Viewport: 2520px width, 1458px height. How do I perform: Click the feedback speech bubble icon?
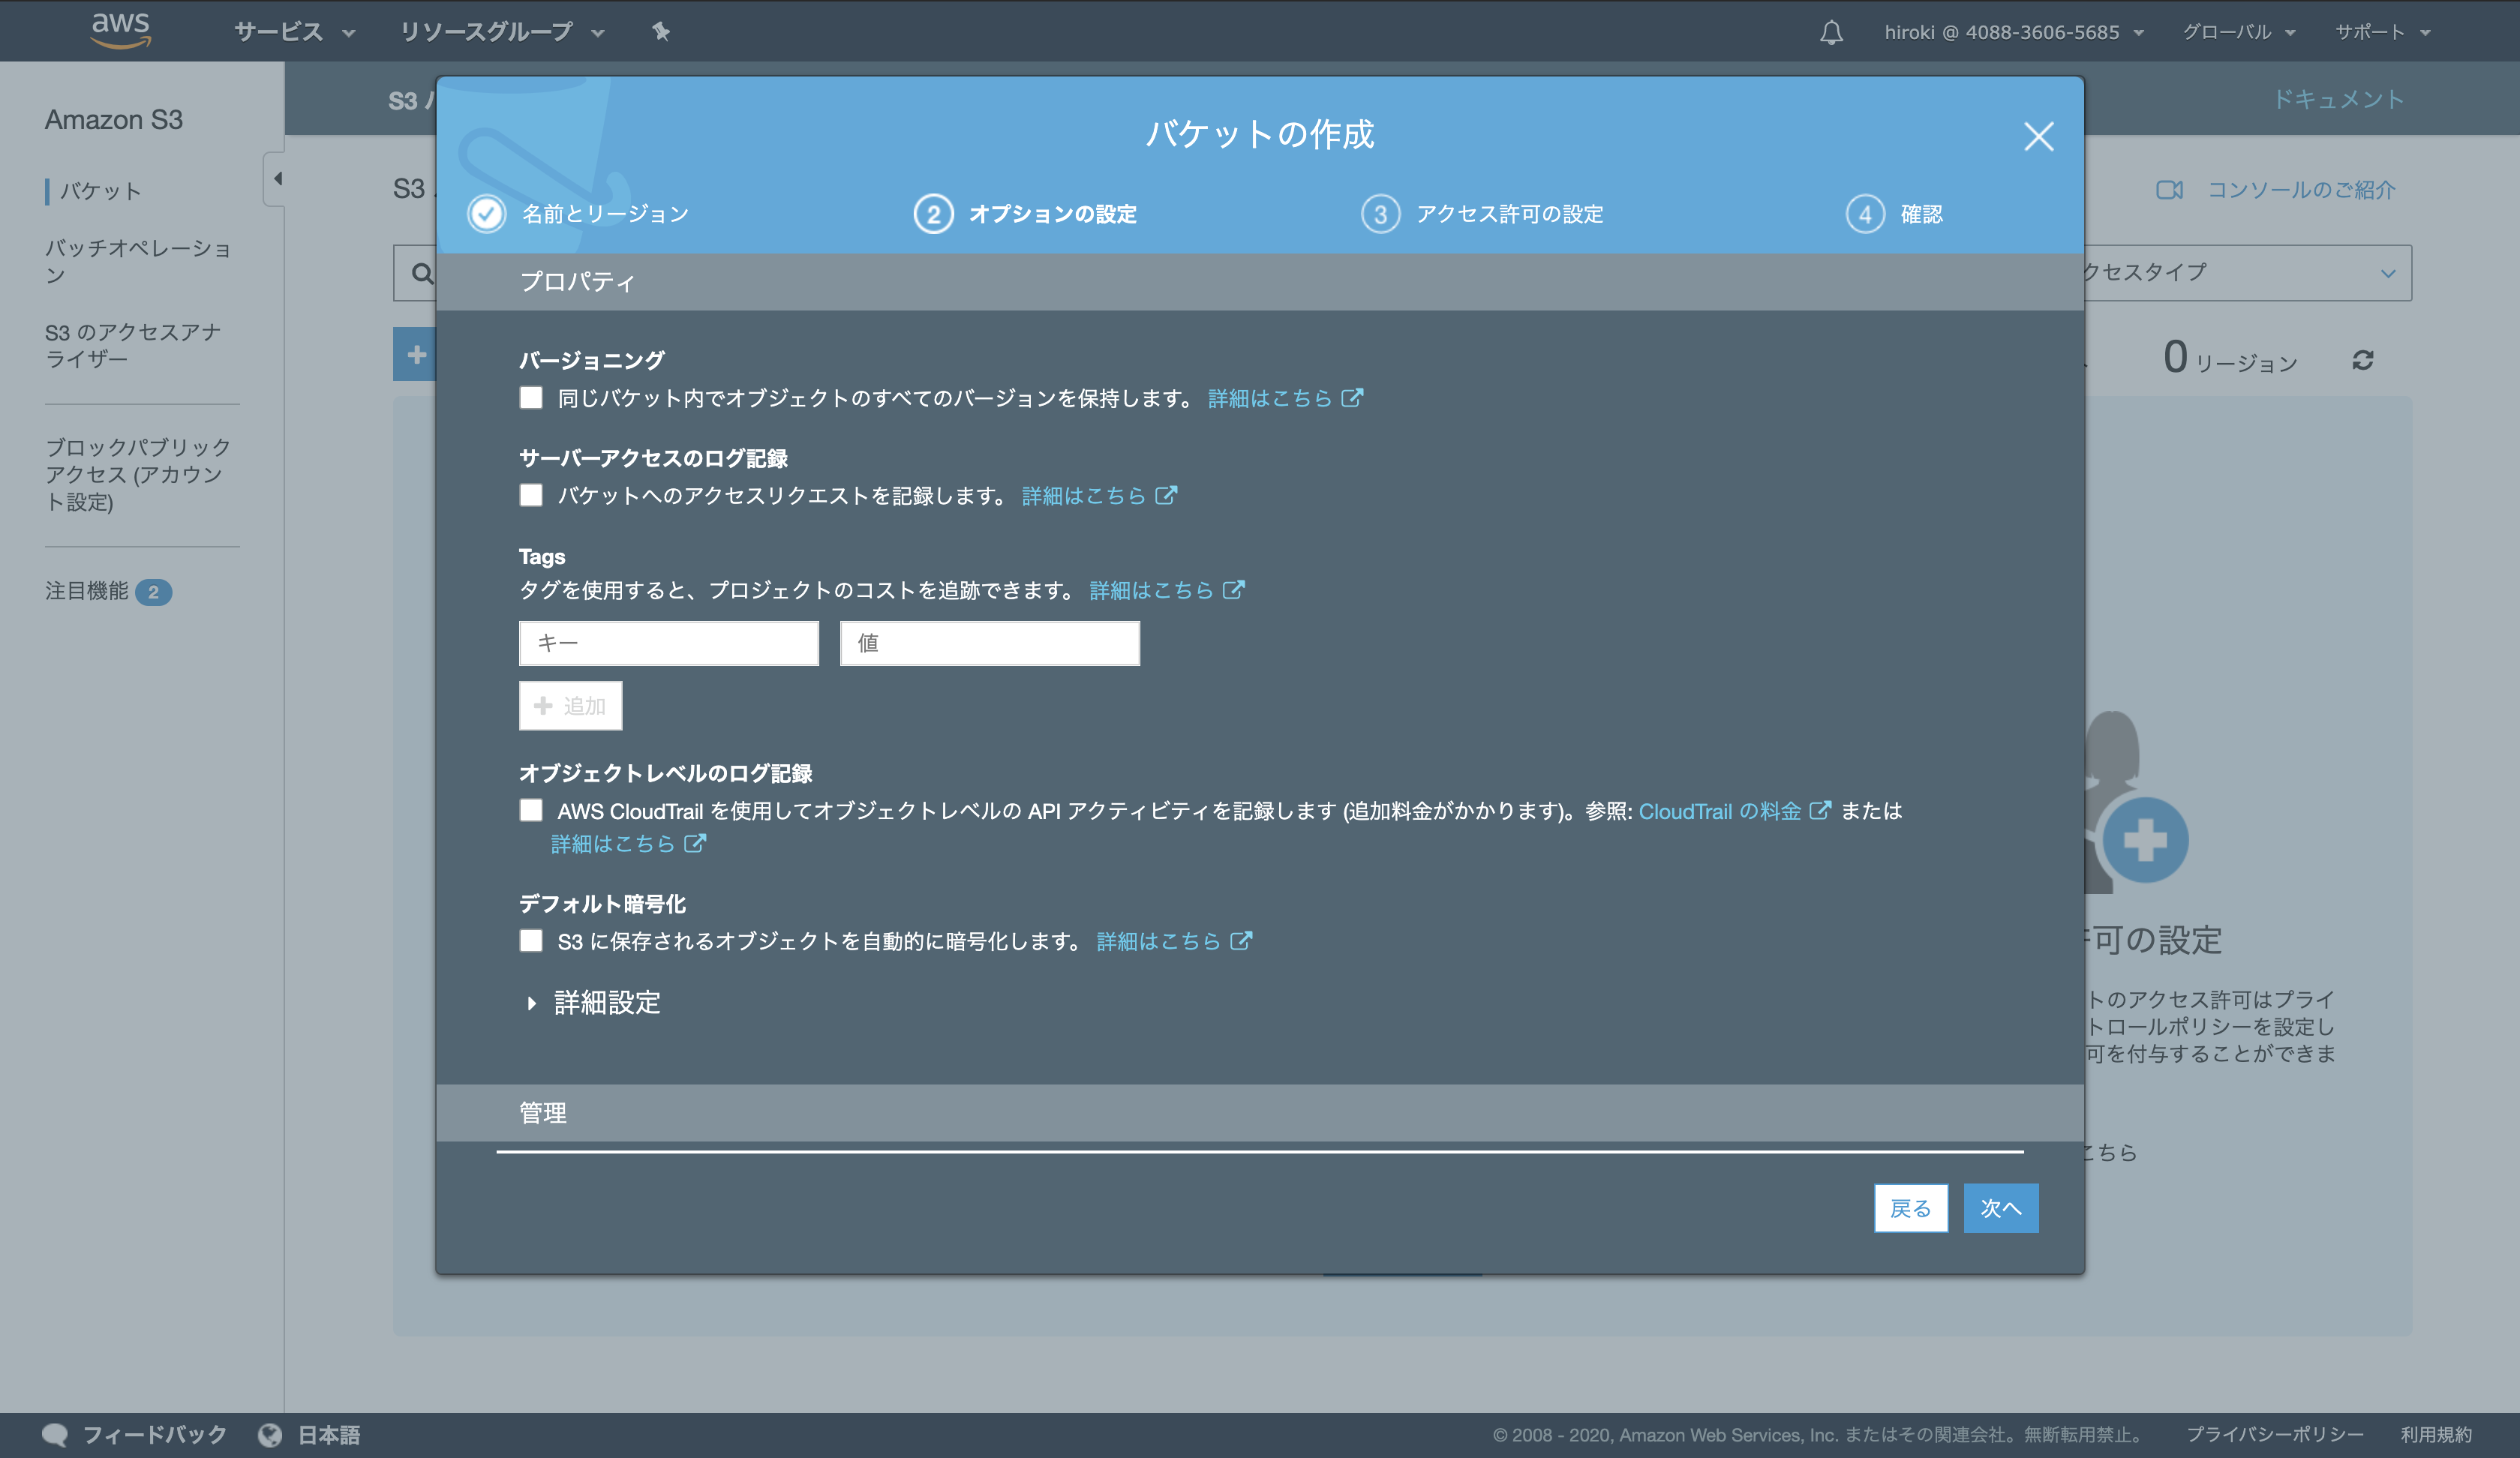click(x=55, y=1435)
